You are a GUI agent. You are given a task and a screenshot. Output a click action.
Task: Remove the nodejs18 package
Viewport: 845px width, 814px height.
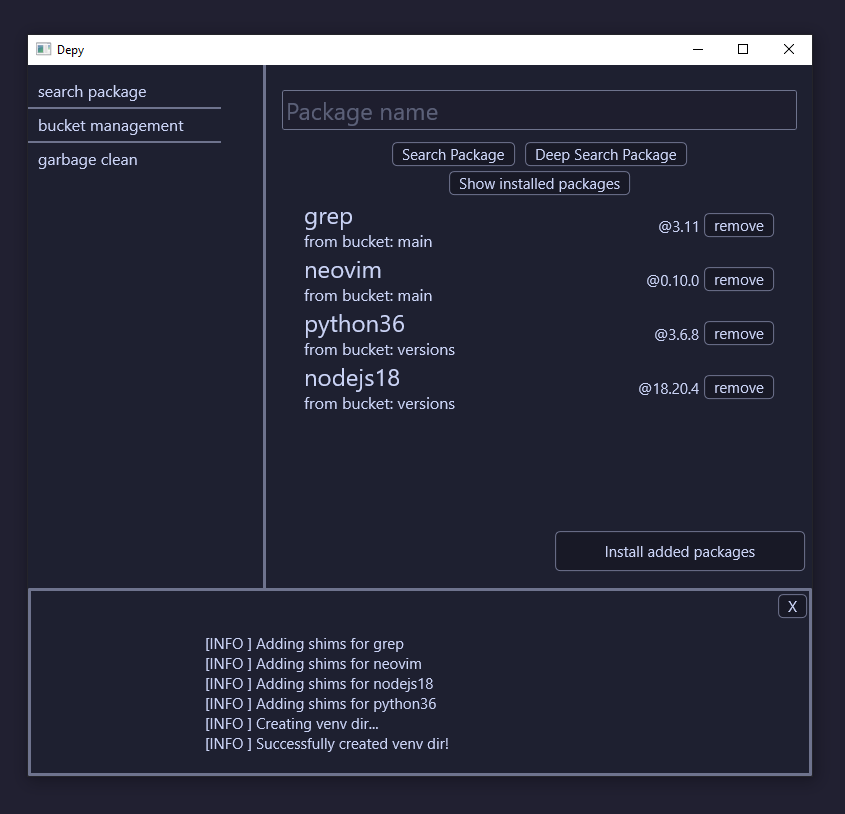pos(738,388)
